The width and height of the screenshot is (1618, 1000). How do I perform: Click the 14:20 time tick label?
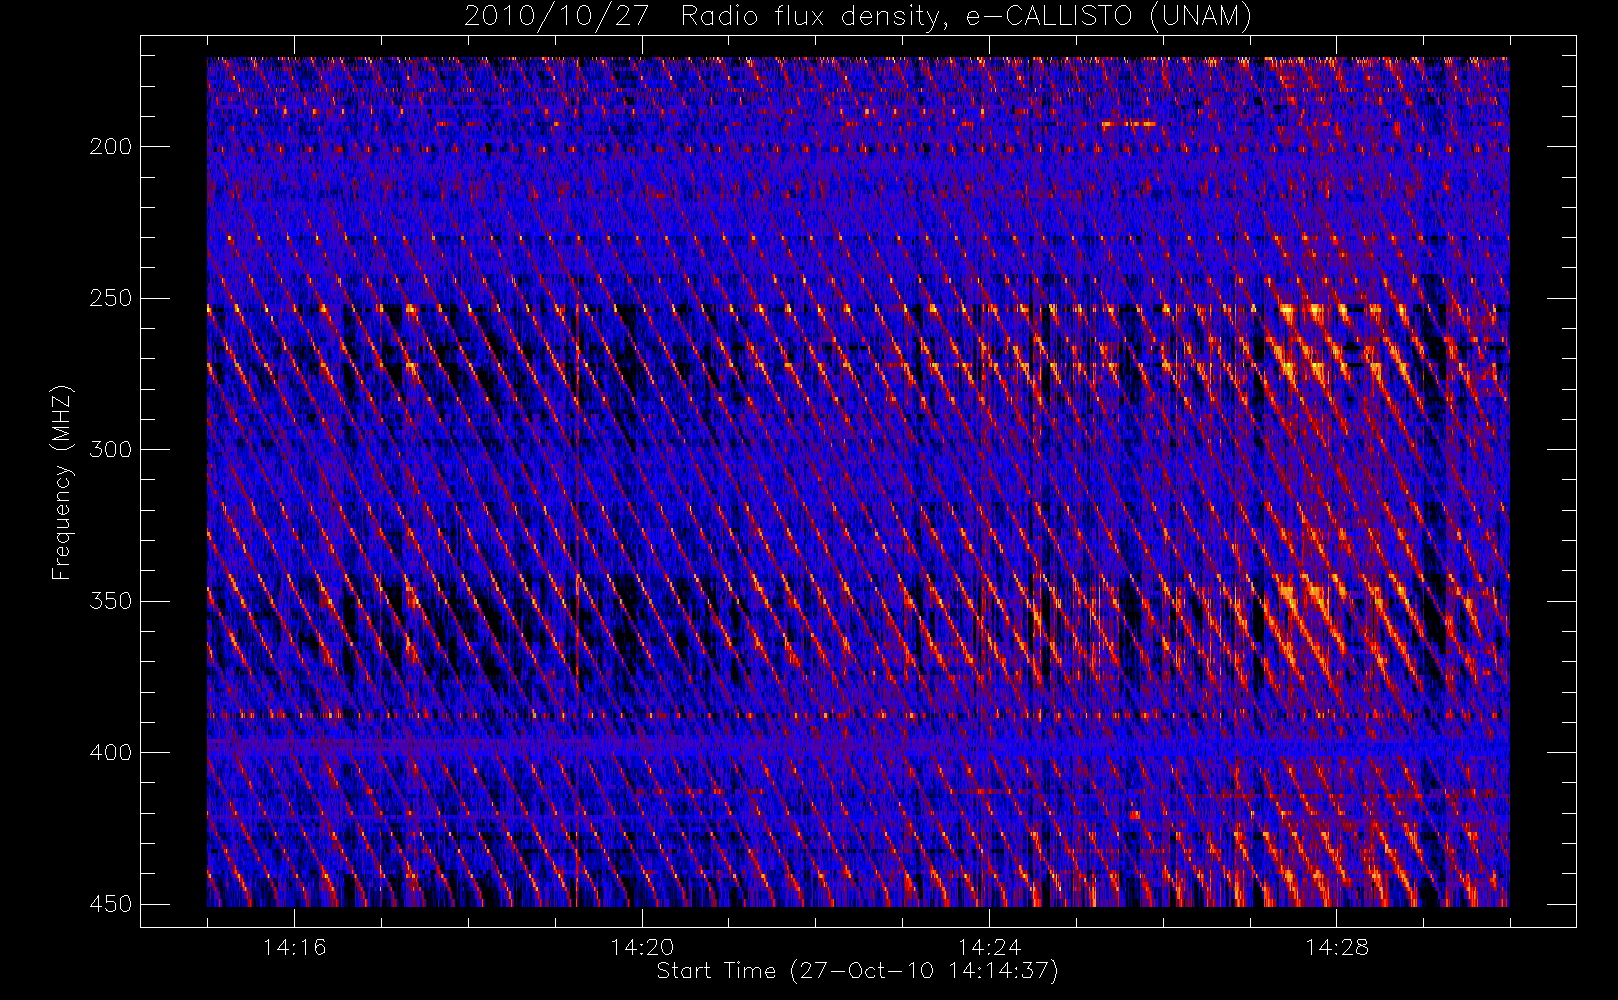(642, 947)
